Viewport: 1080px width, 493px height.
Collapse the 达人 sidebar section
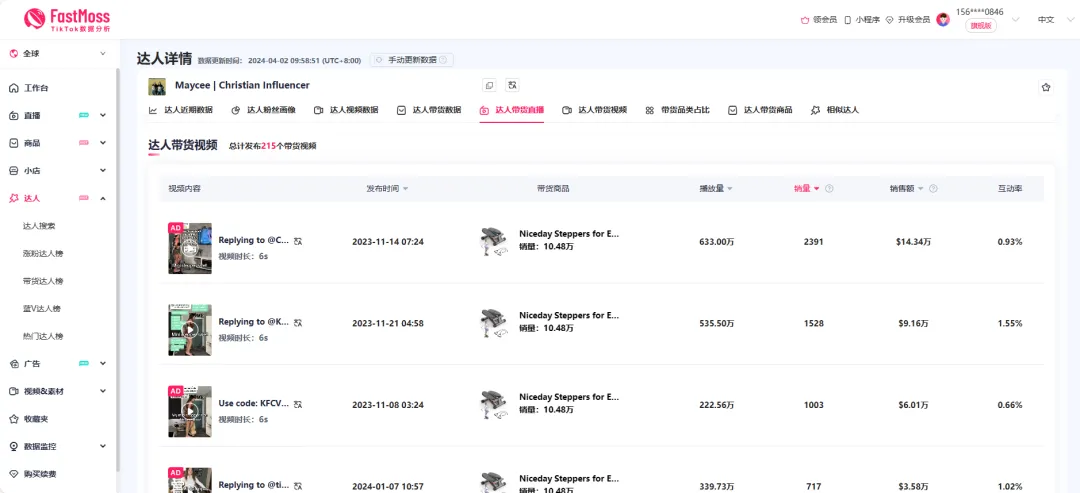(103, 199)
